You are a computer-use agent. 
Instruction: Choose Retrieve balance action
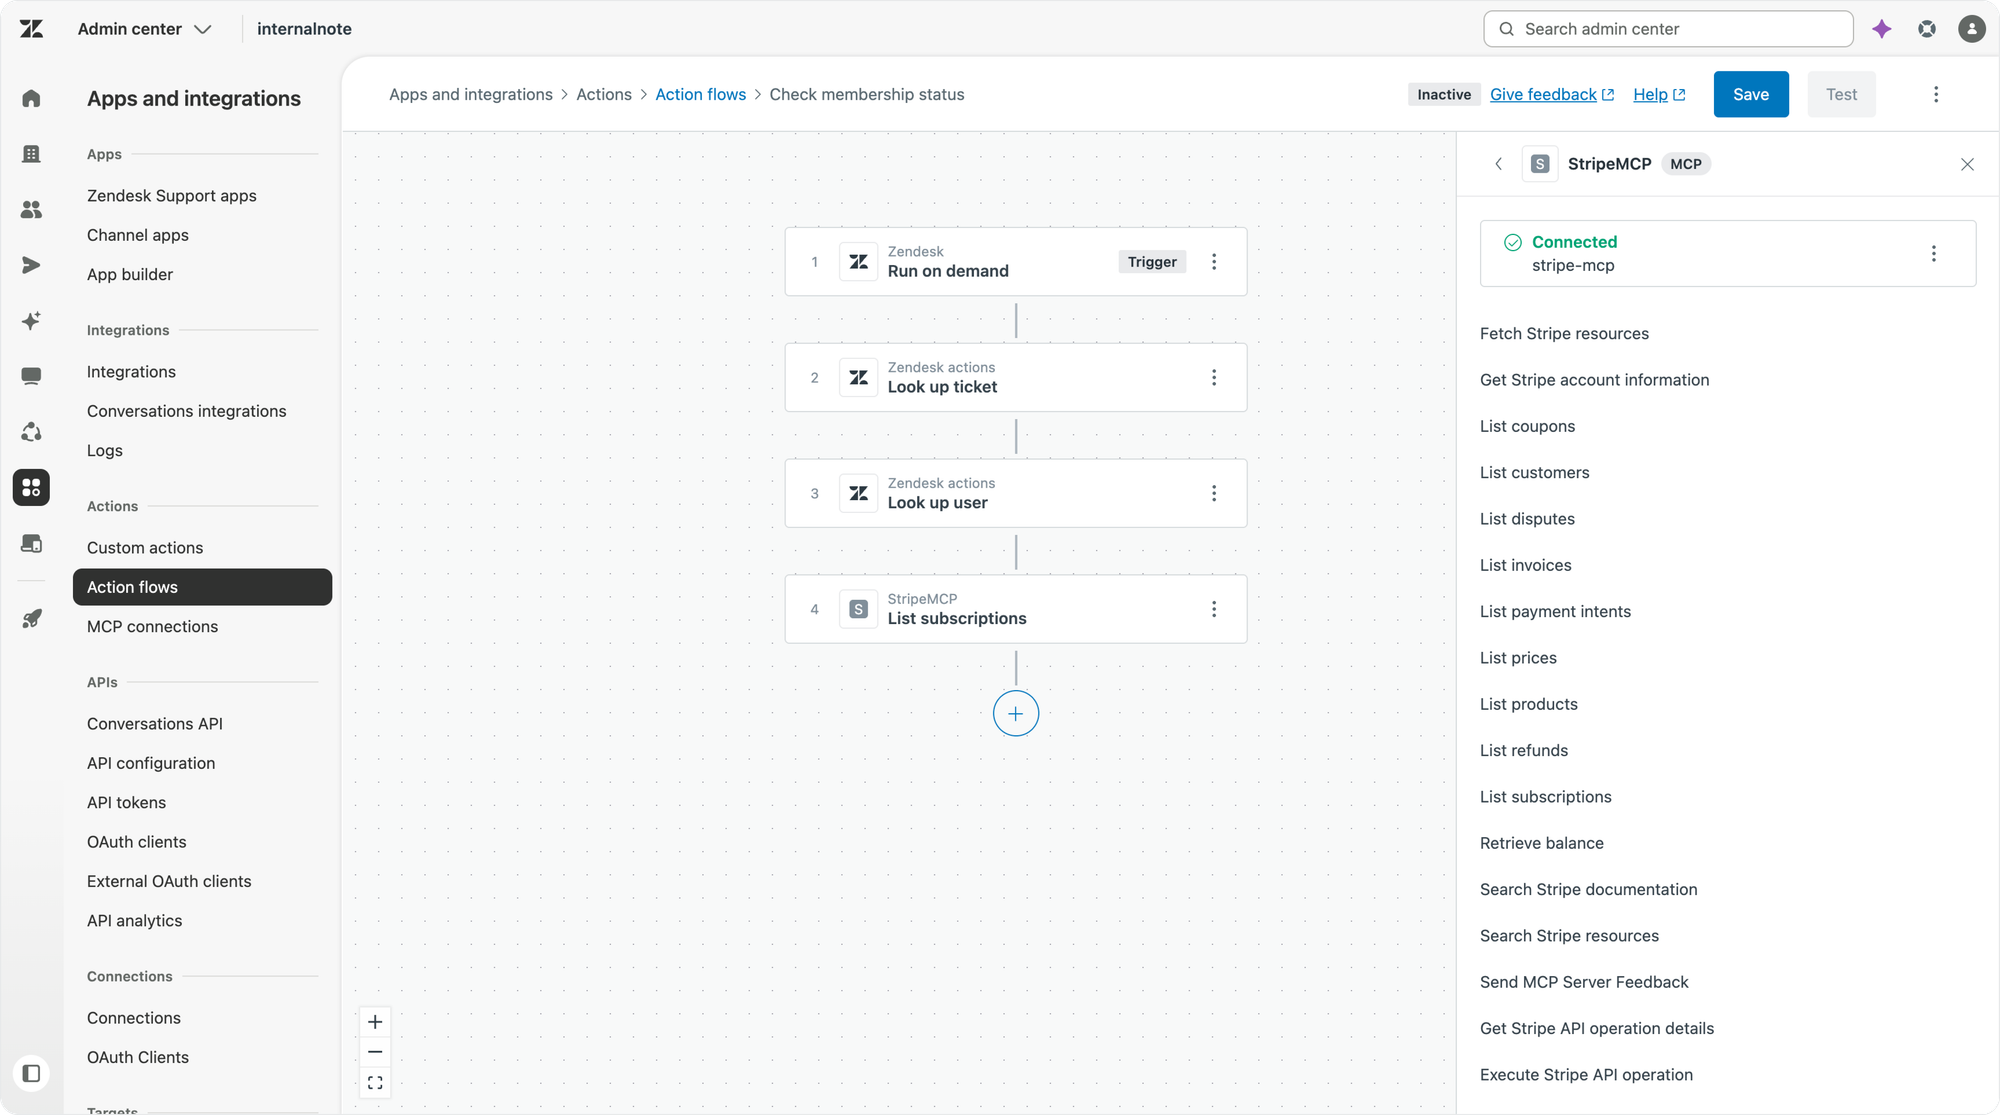1541,843
